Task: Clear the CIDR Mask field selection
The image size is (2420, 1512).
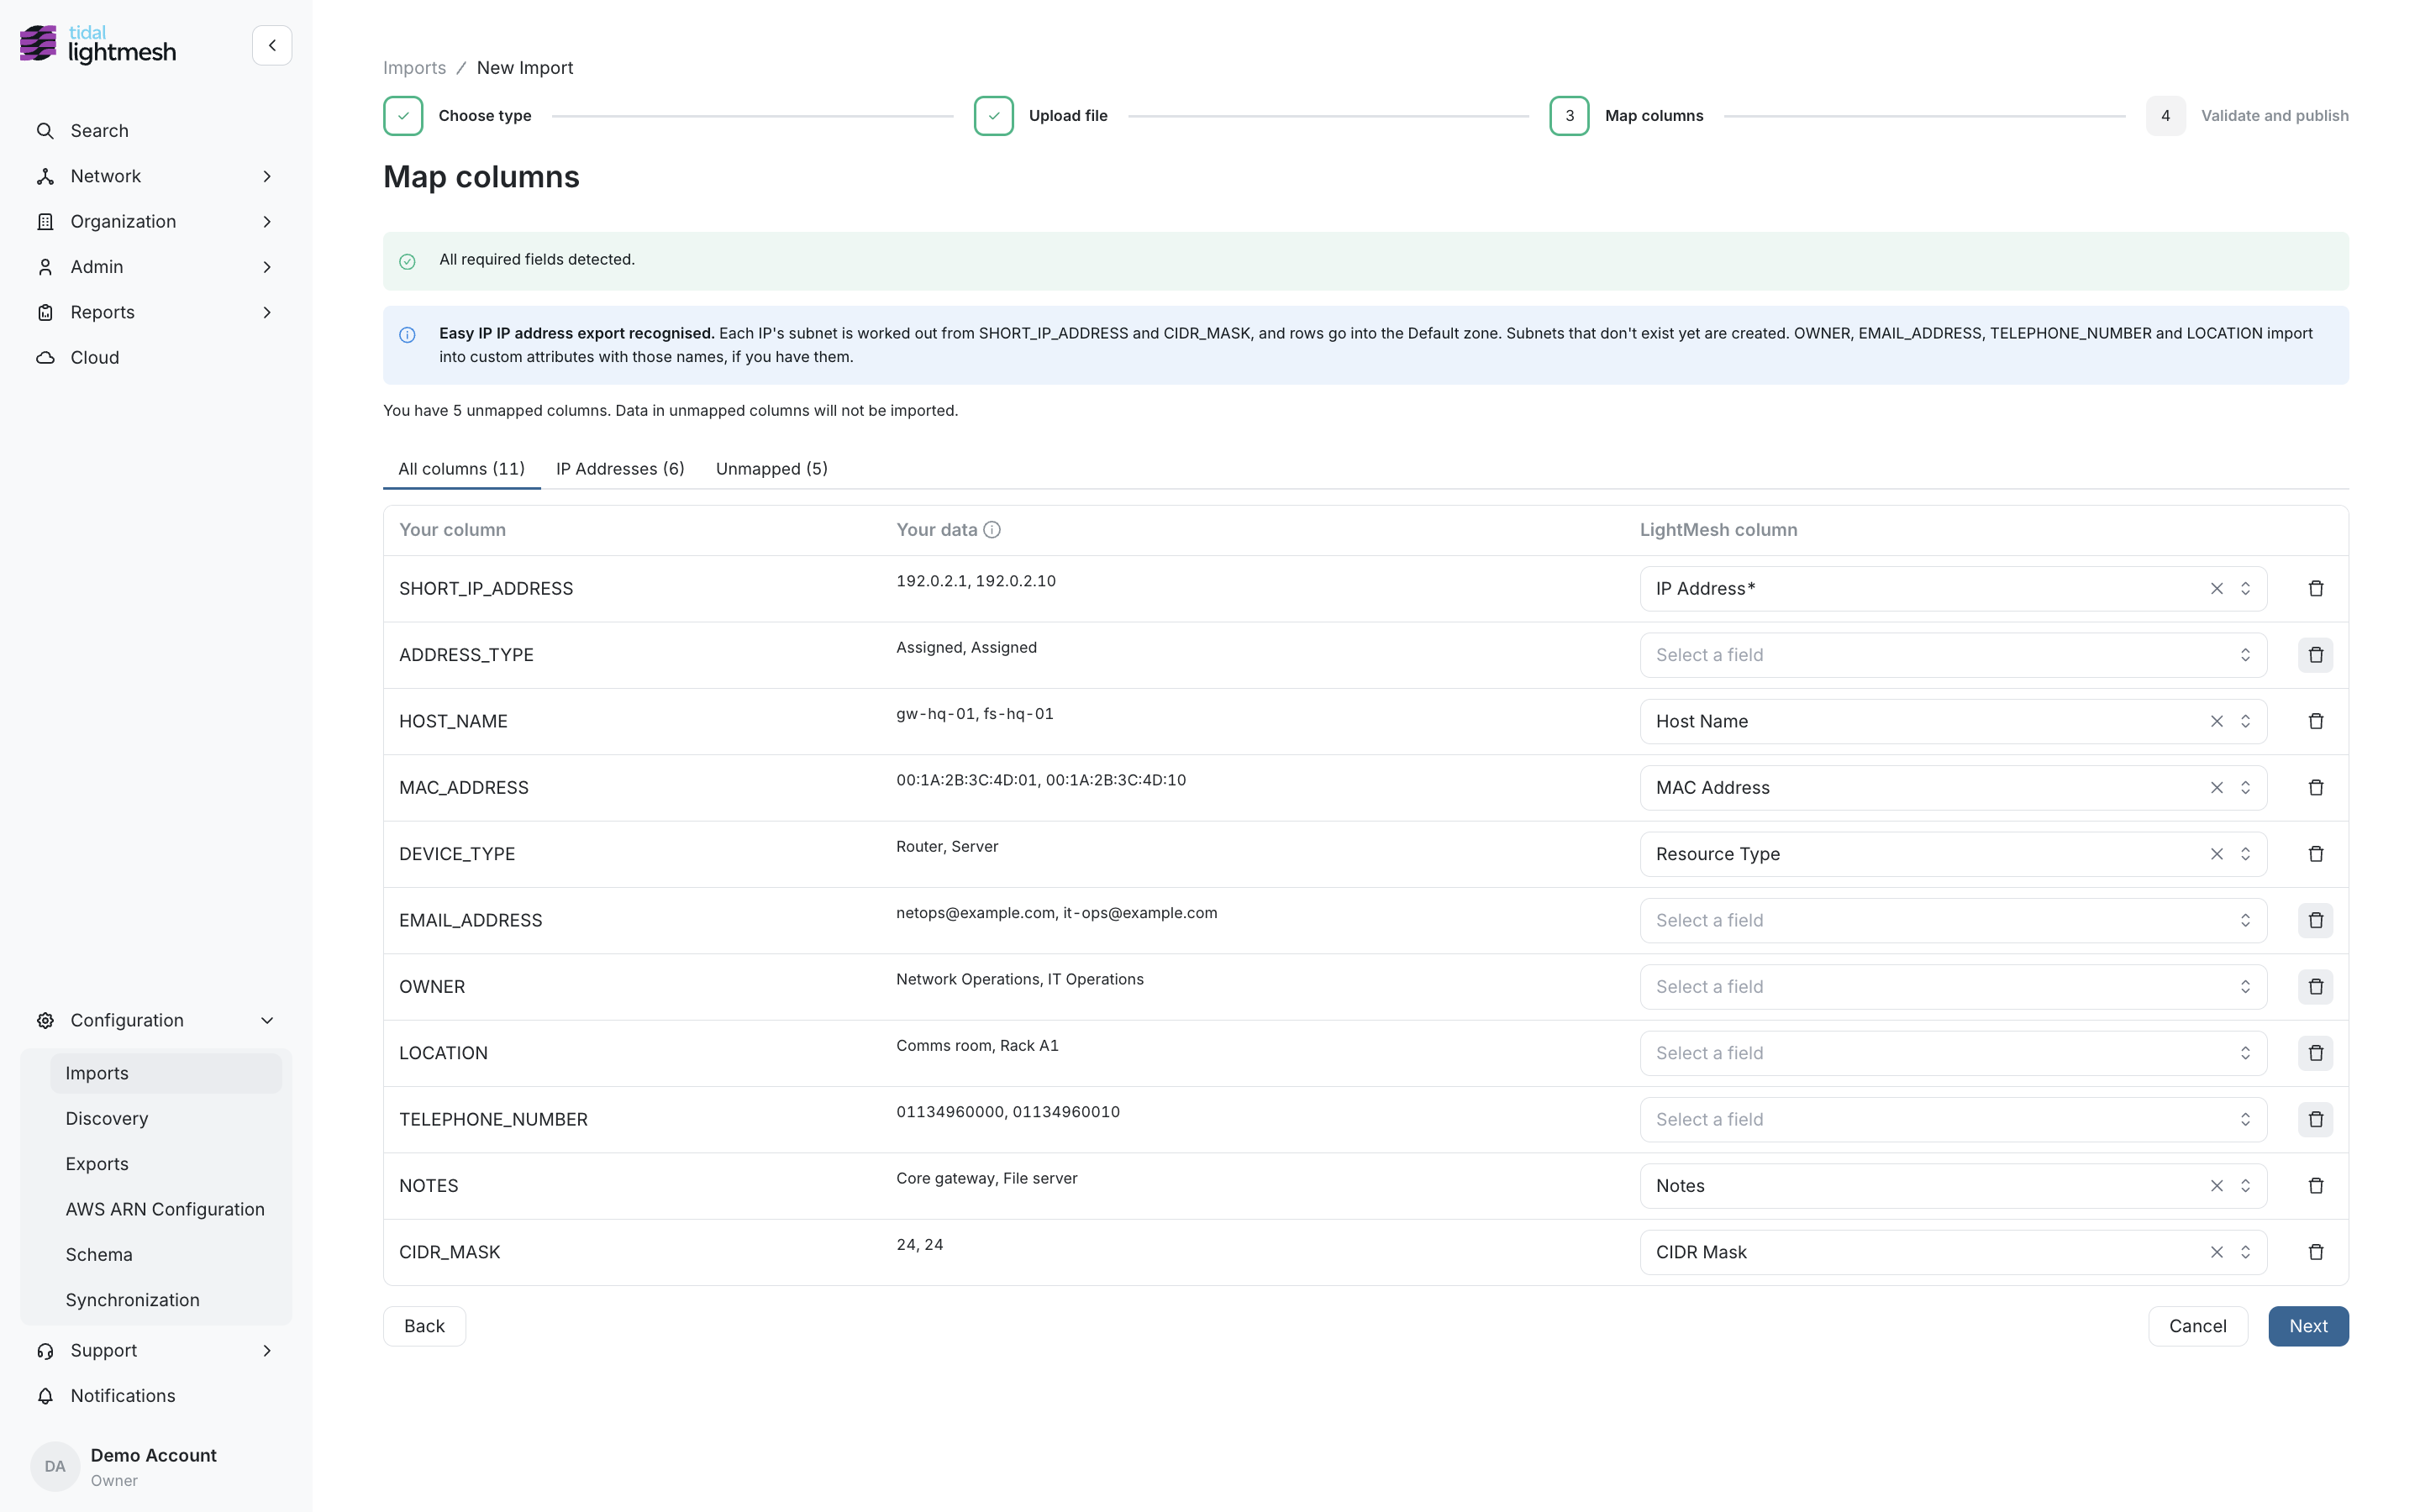Action: point(2216,1252)
